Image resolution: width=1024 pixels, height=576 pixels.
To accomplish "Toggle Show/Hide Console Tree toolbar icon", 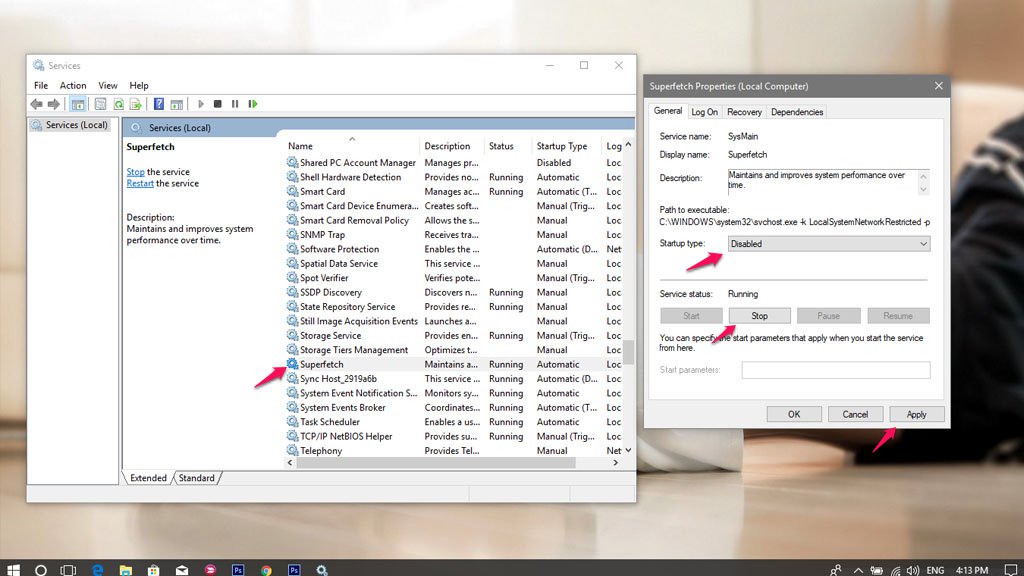I will pos(78,104).
